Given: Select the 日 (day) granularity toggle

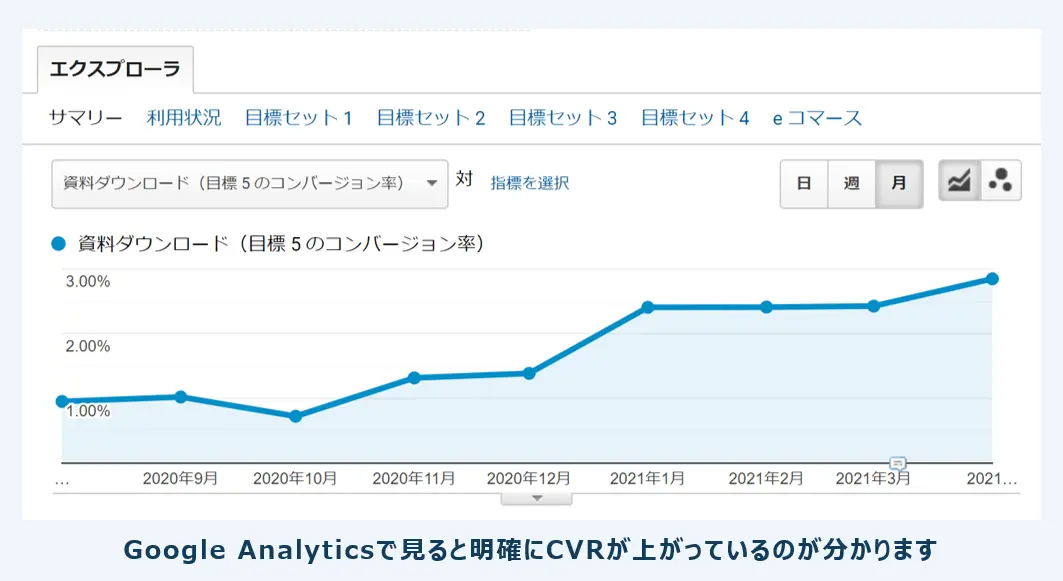Looking at the screenshot, I should [x=803, y=183].
